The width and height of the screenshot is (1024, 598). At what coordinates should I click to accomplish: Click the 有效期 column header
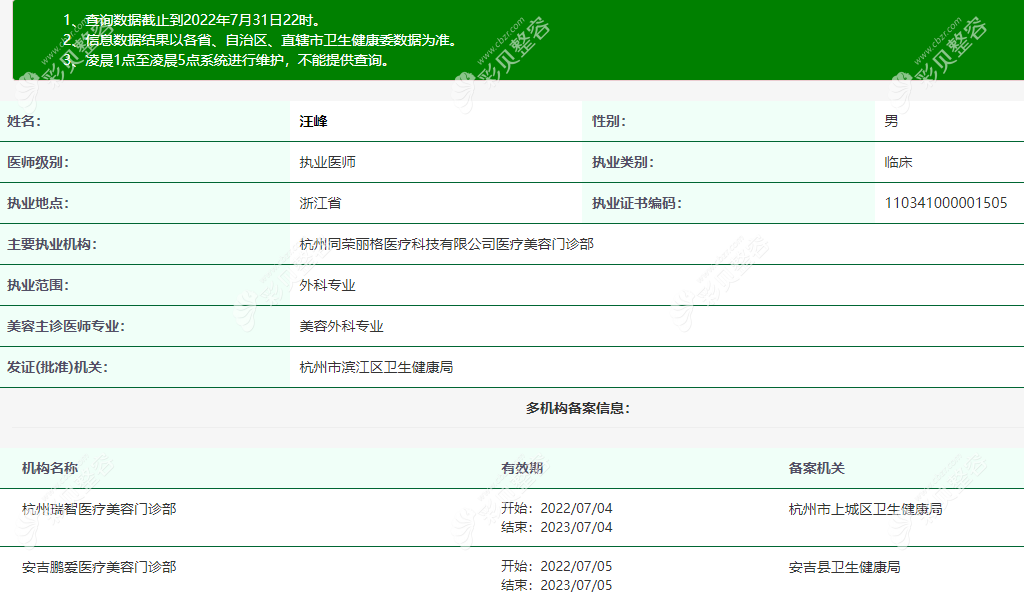click(x=522, y=468)
